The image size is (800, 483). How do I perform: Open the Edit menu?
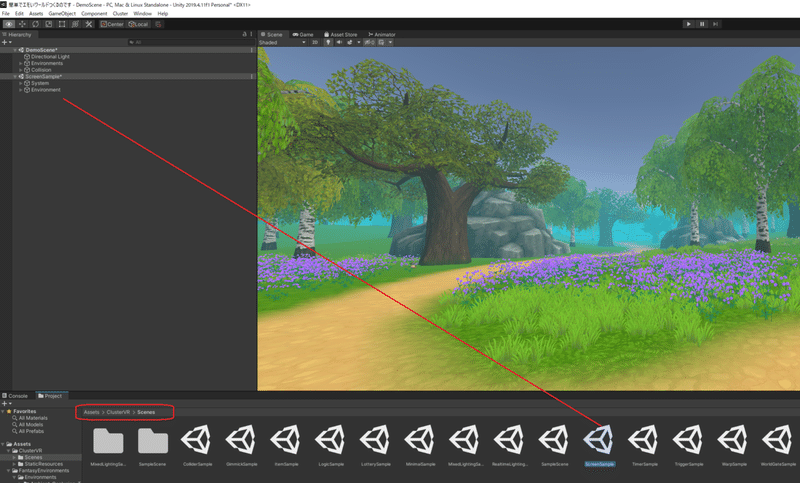19,14
